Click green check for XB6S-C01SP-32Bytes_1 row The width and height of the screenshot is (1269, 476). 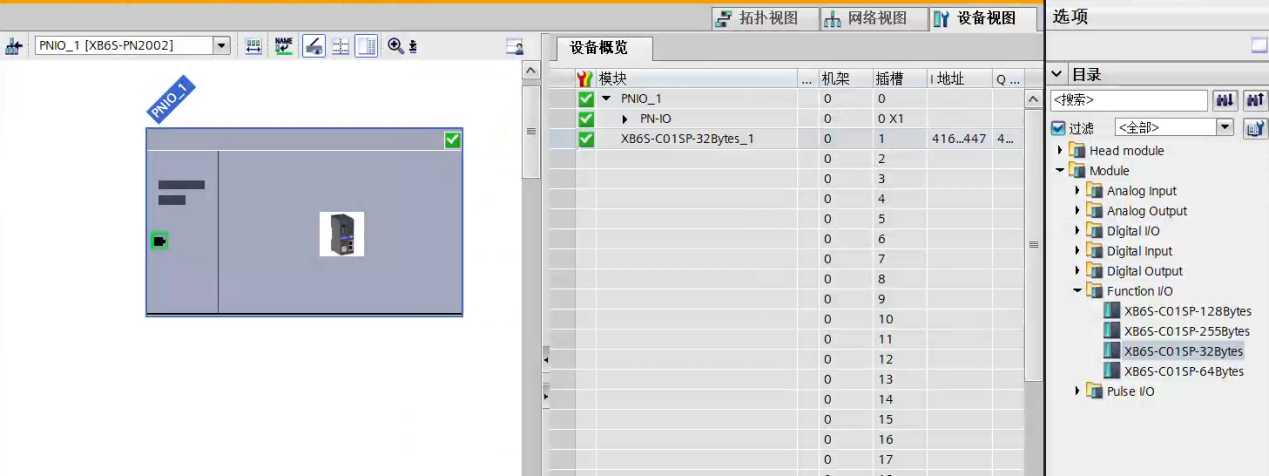pyautogui.click(x=586, y=139)
